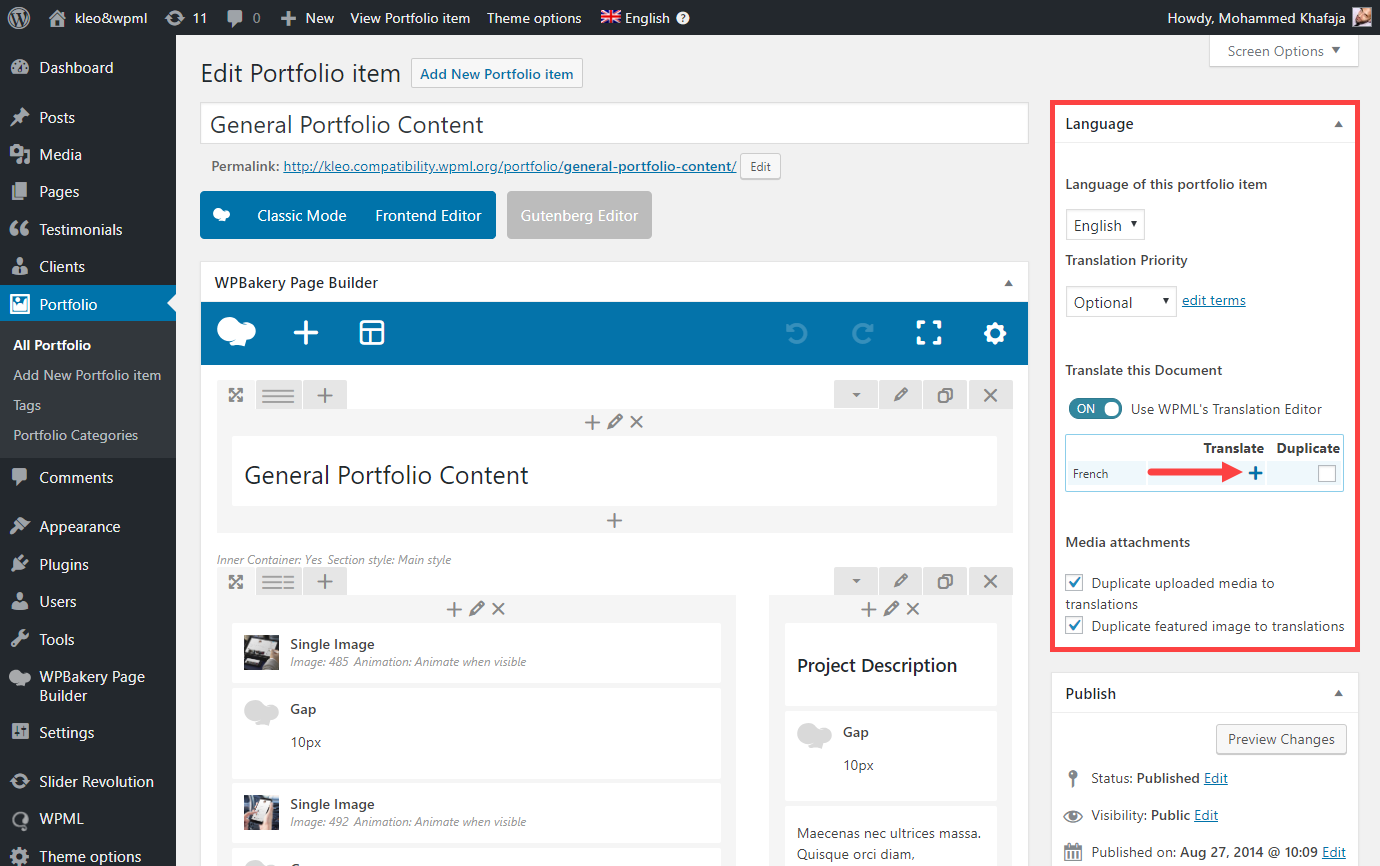The width and height of the screenshot is (1380, 866).
Task: Change the second row's column layout icon
Action: pyautogui.click(x=278, y=581)
